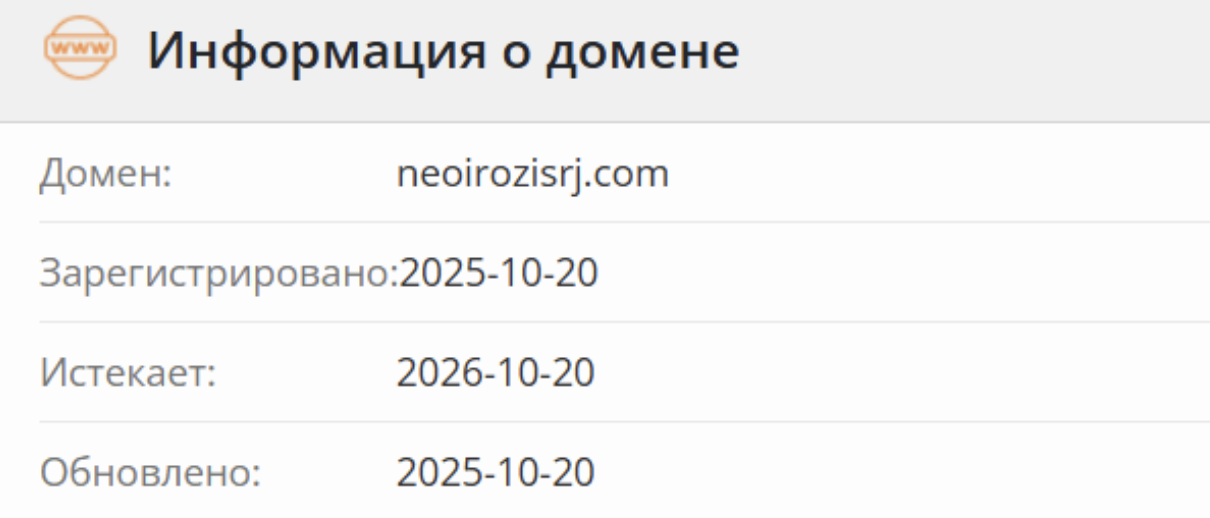Click the "Обновлено:" label
This screenshot has height=518, width=1210.
(x=150, y=472)
